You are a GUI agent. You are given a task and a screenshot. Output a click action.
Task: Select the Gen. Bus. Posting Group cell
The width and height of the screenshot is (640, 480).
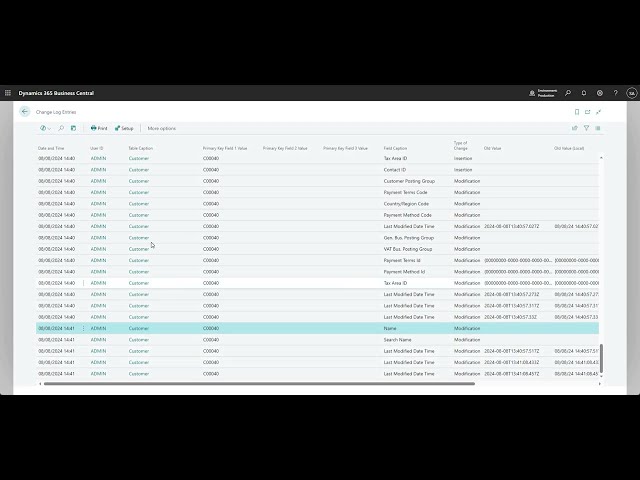[409, 238]
